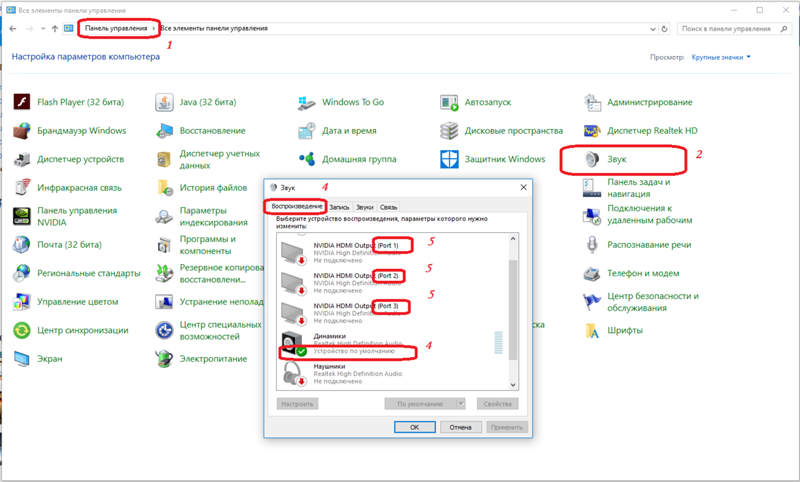Open Программы и компоненты icon
The width and height of the screenshot is (800, 482).
[x=164, y=245]
